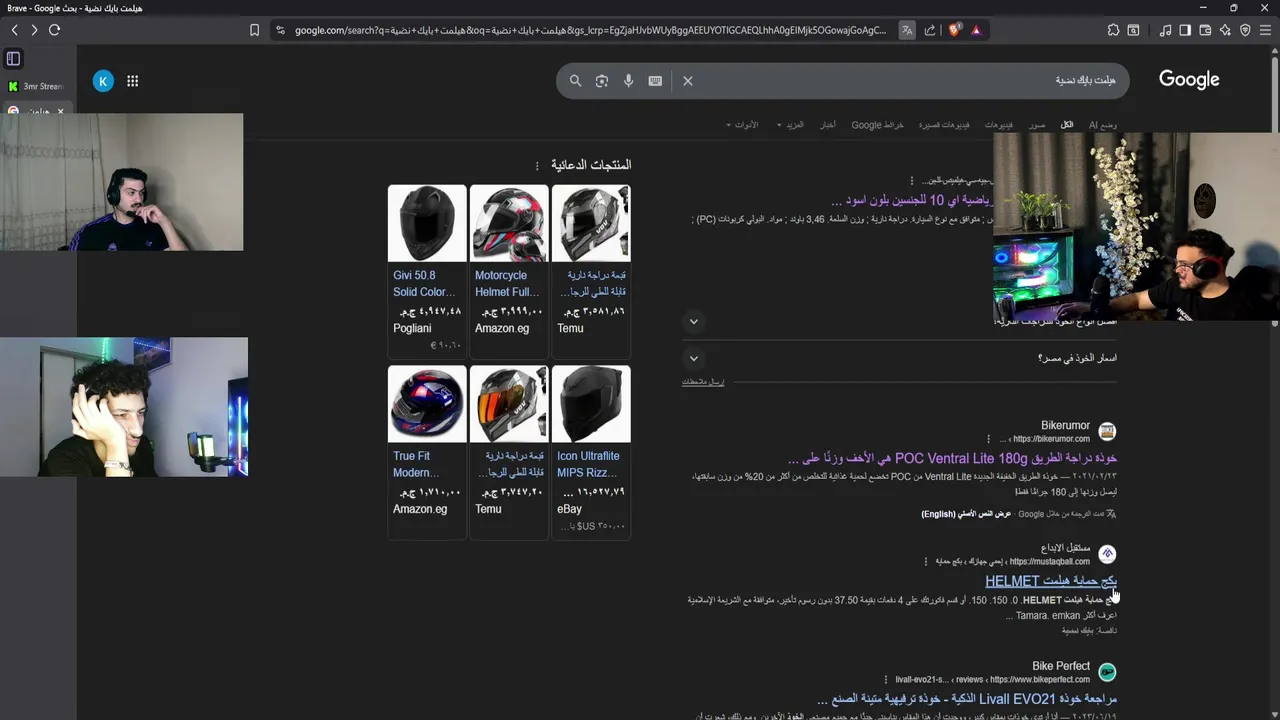Click the browser address bar URL
1280x720 pixels.
tap(590, 30)
